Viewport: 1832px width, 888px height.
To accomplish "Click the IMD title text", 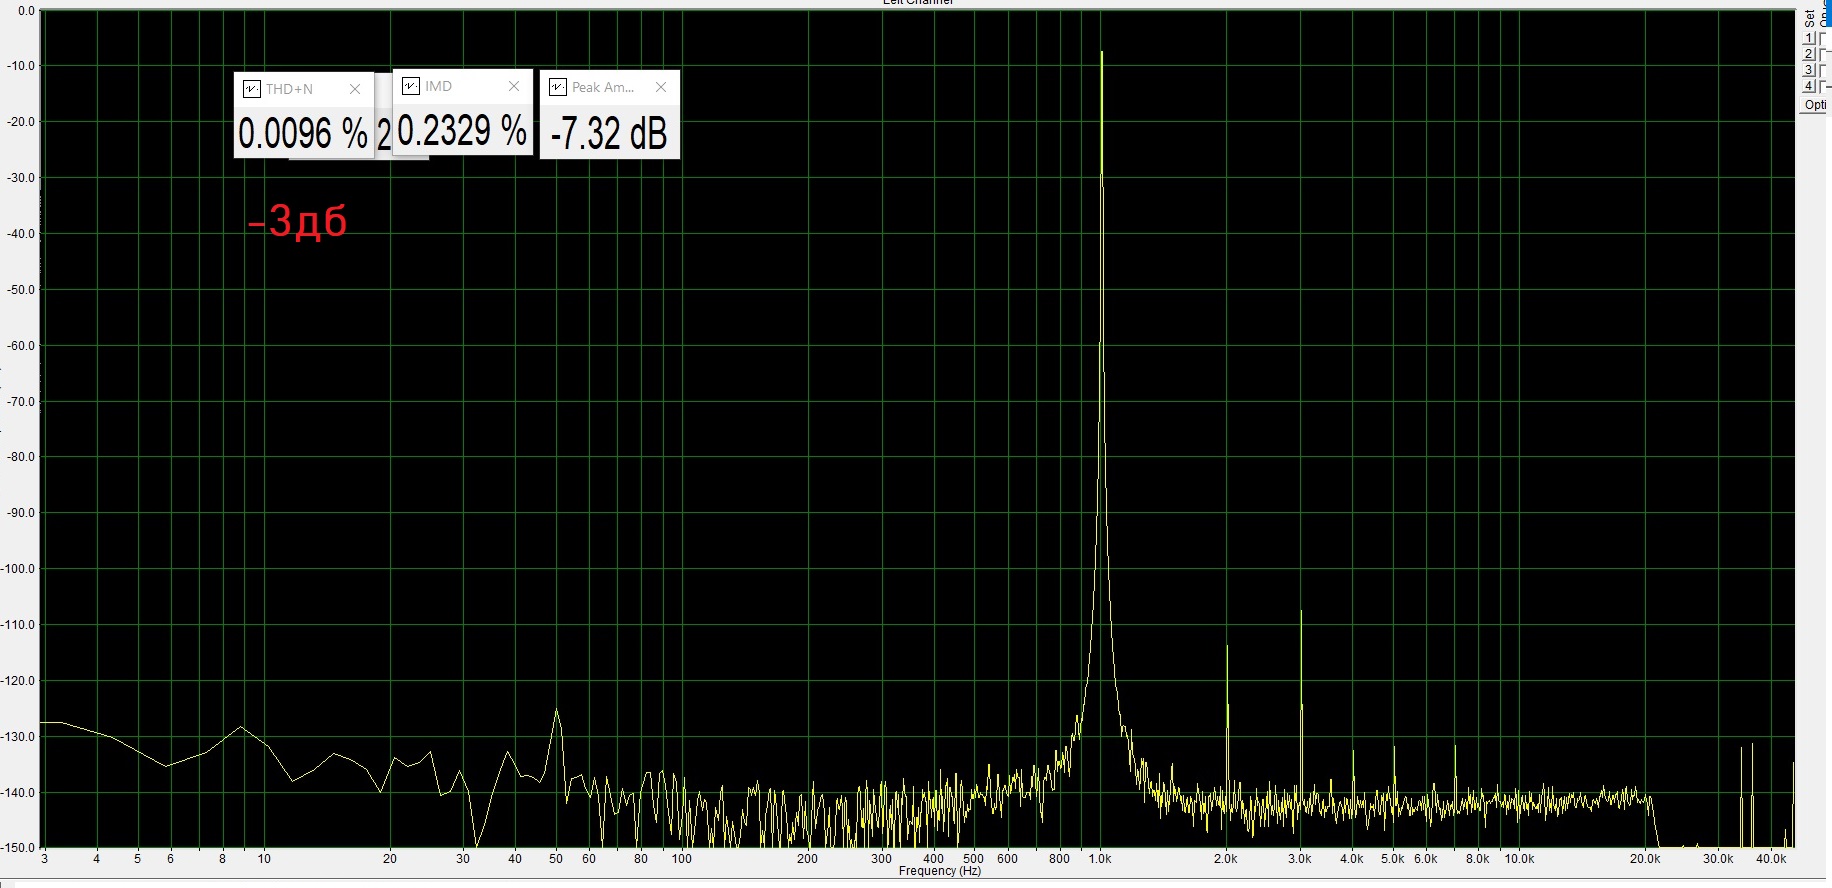I will (x=438, y=86).
